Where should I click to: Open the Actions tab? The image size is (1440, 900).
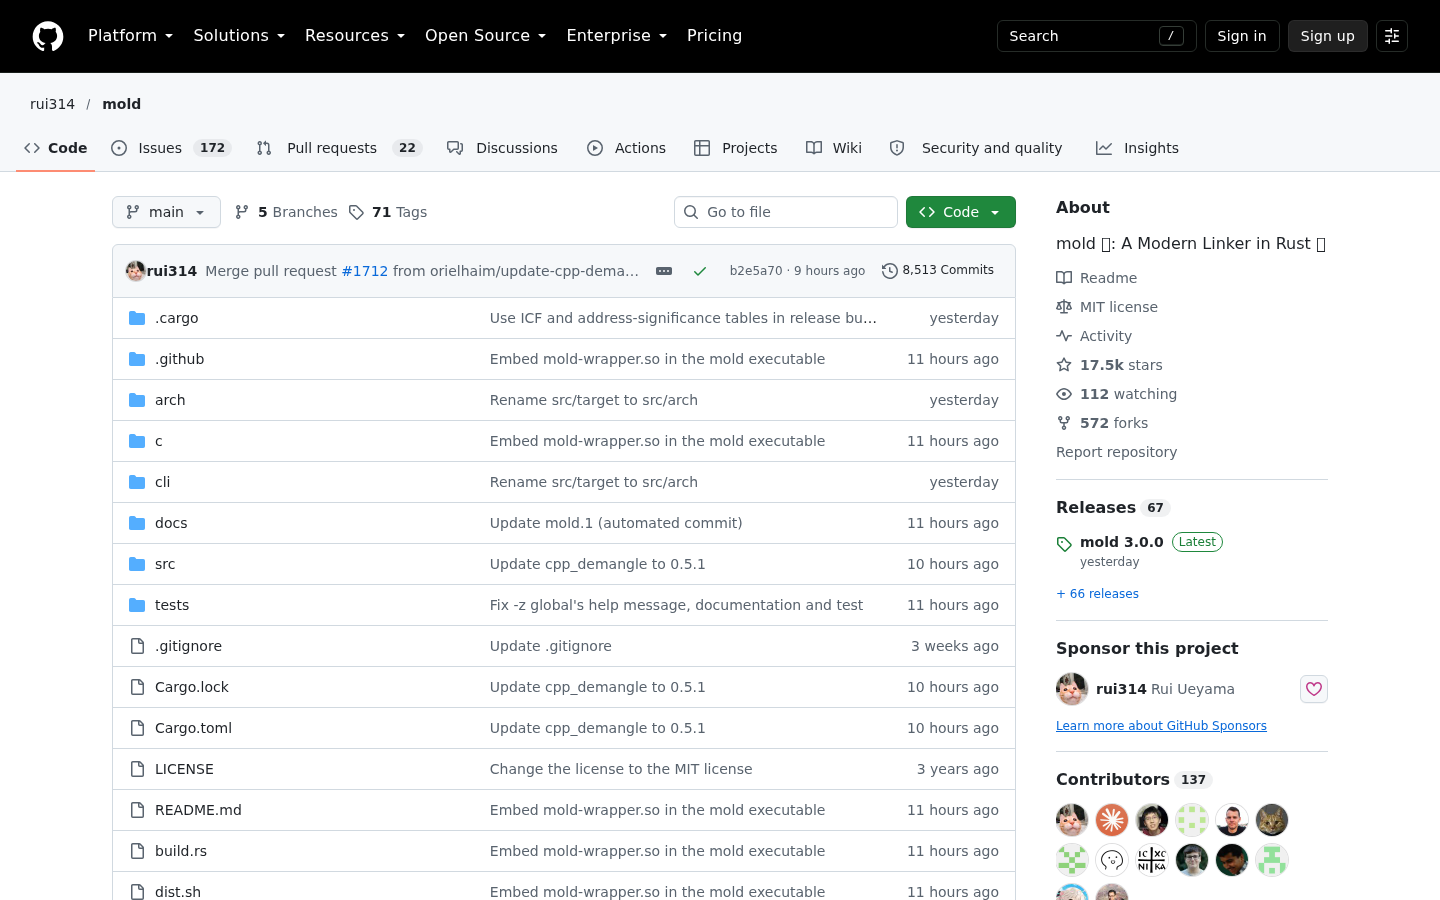pyautogui.click(x=626, y=148)
